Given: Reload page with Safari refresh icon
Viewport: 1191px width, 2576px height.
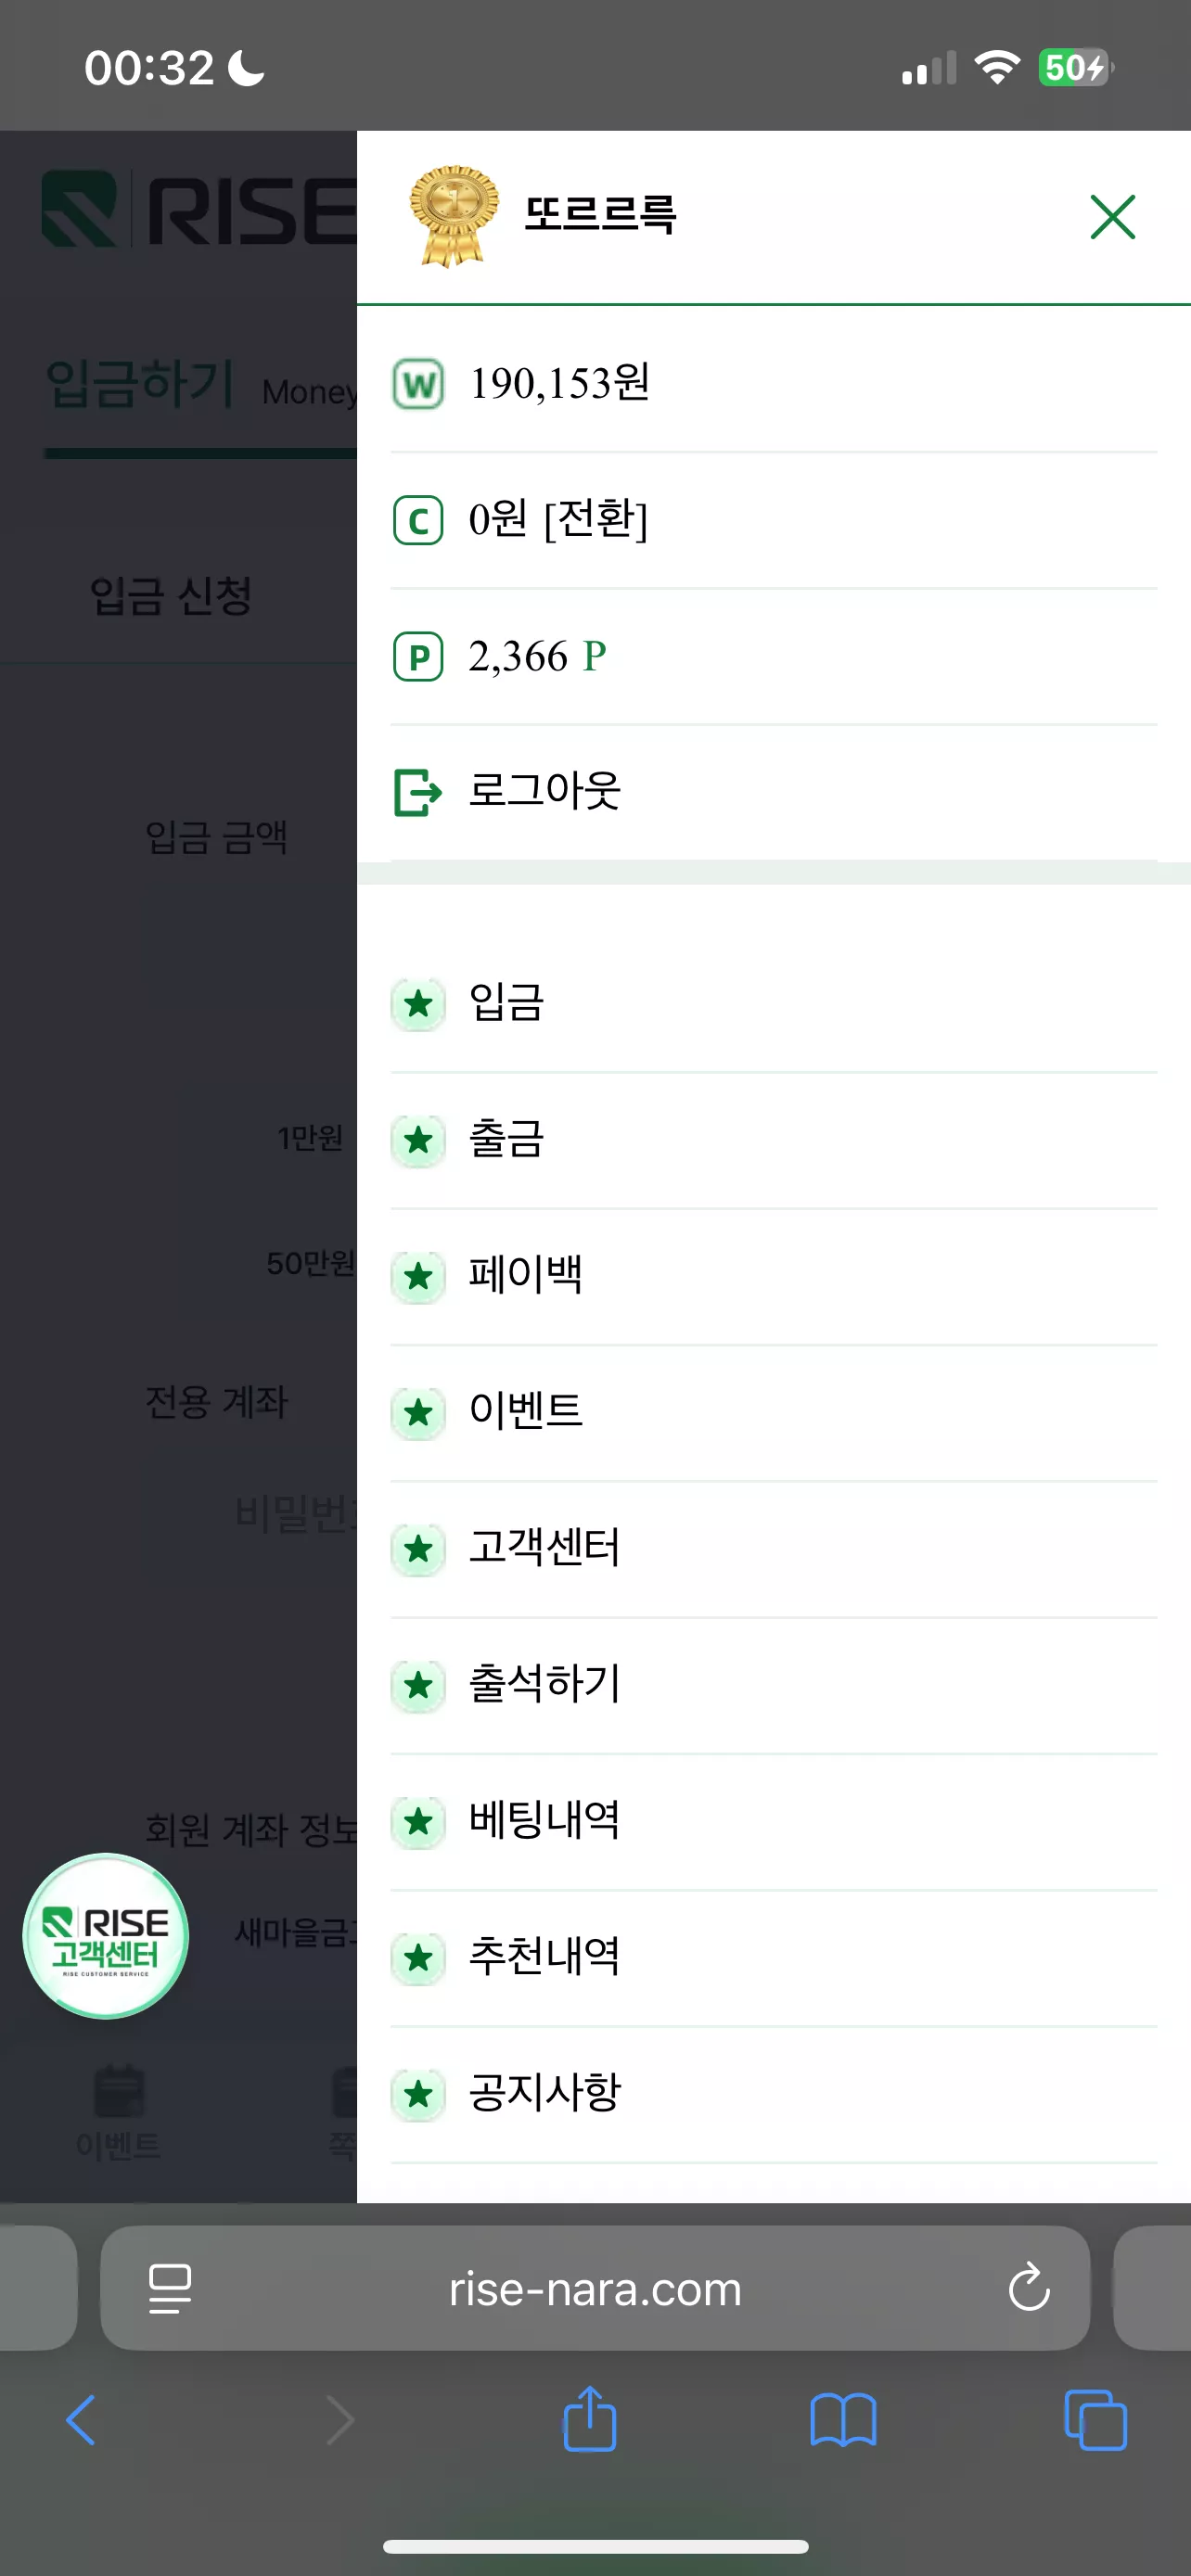Looking at the screenshot, I should [x=1028, y=2287].
